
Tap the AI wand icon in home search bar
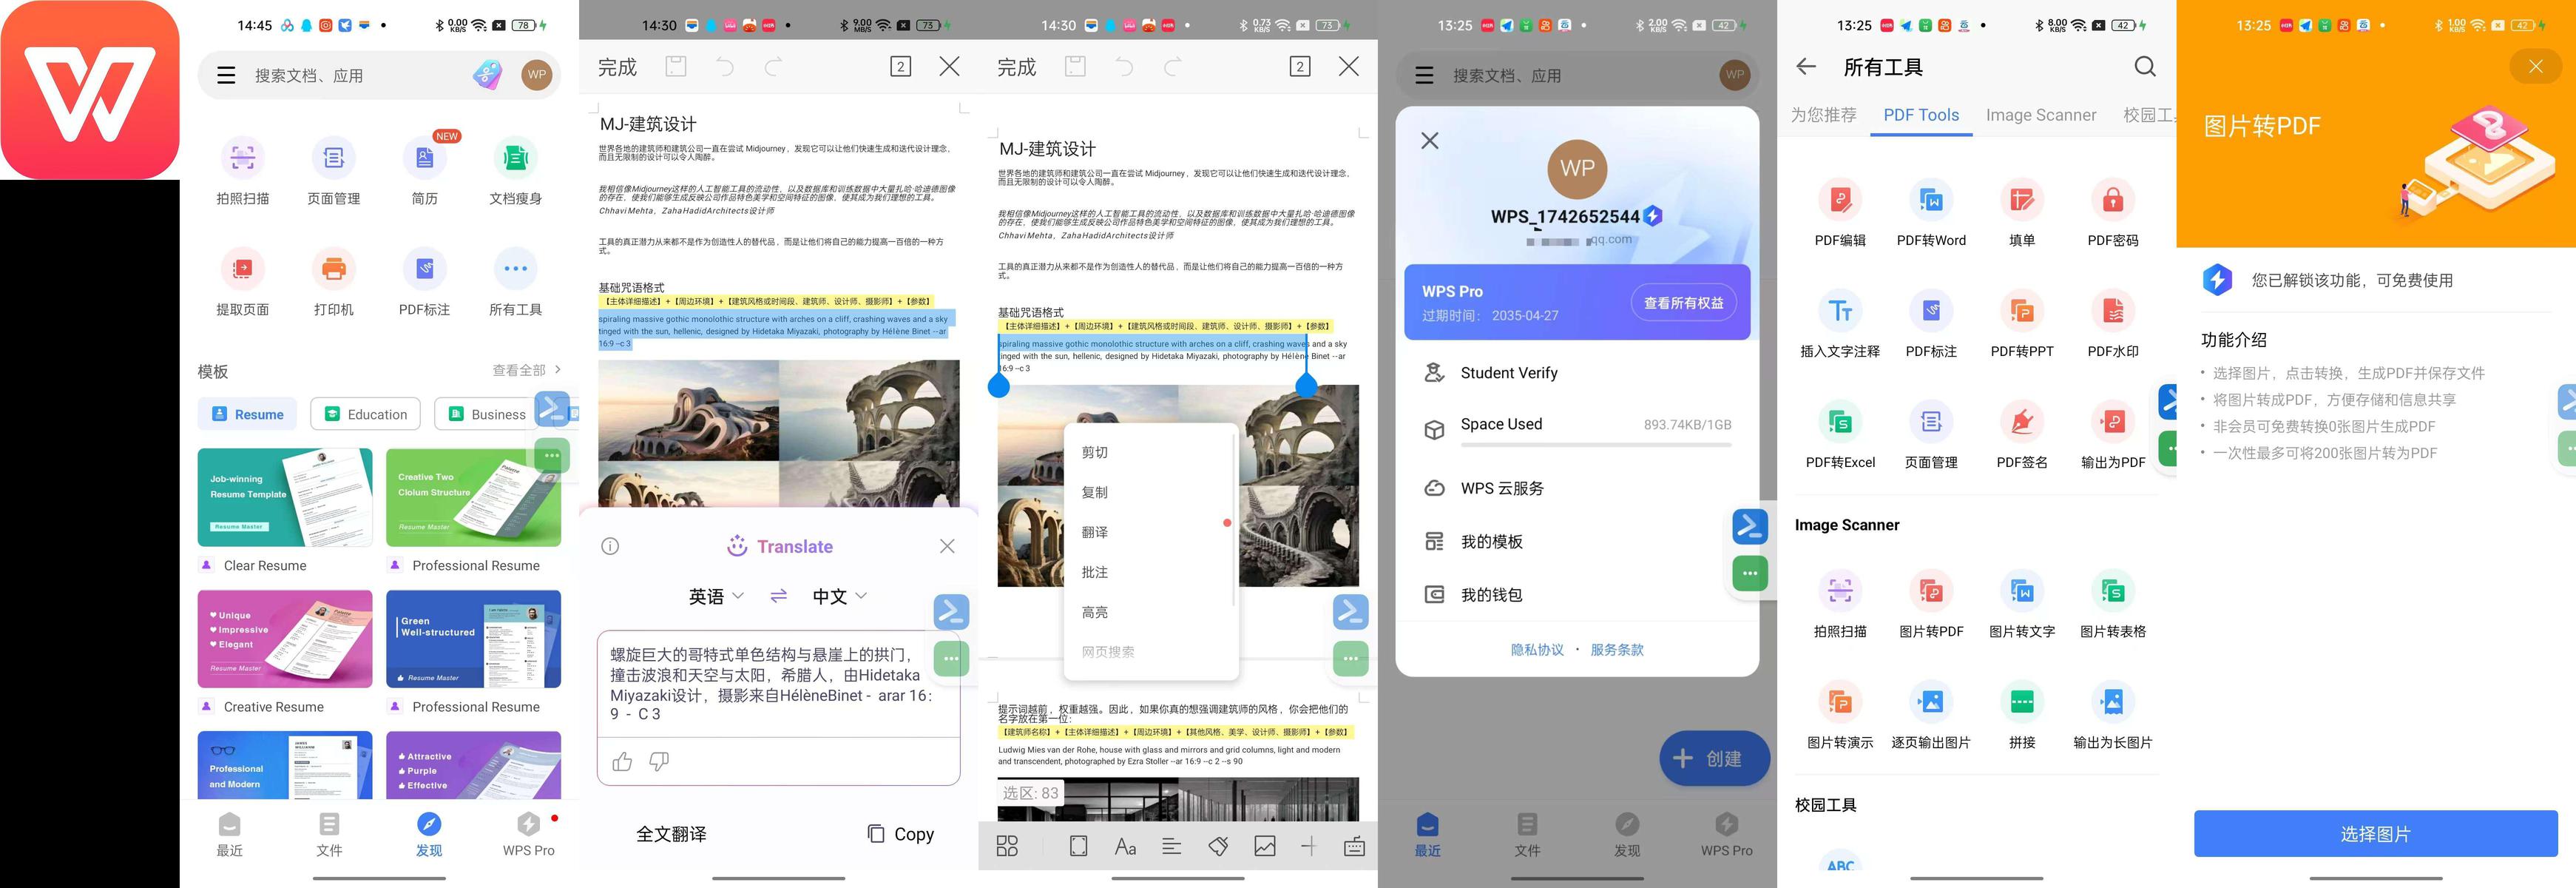[487, 74]
